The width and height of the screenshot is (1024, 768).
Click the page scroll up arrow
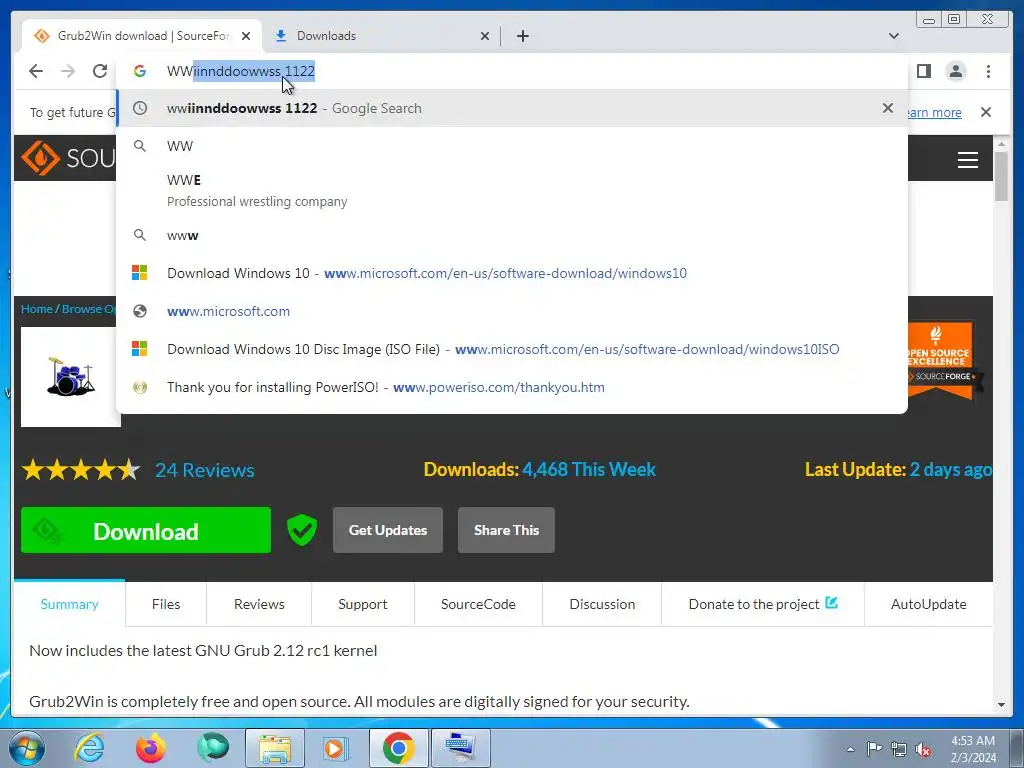click(x=1001, y=143)
